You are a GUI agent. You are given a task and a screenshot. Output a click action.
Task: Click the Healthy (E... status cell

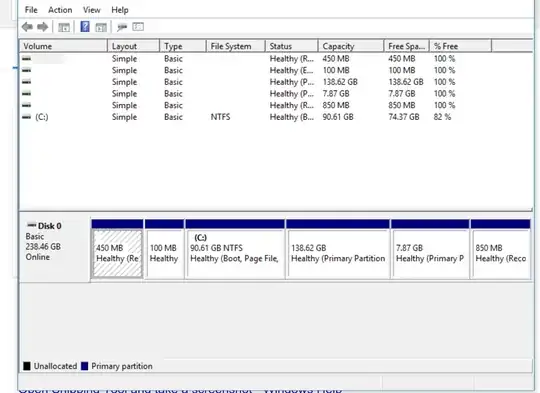pos(292,70)
